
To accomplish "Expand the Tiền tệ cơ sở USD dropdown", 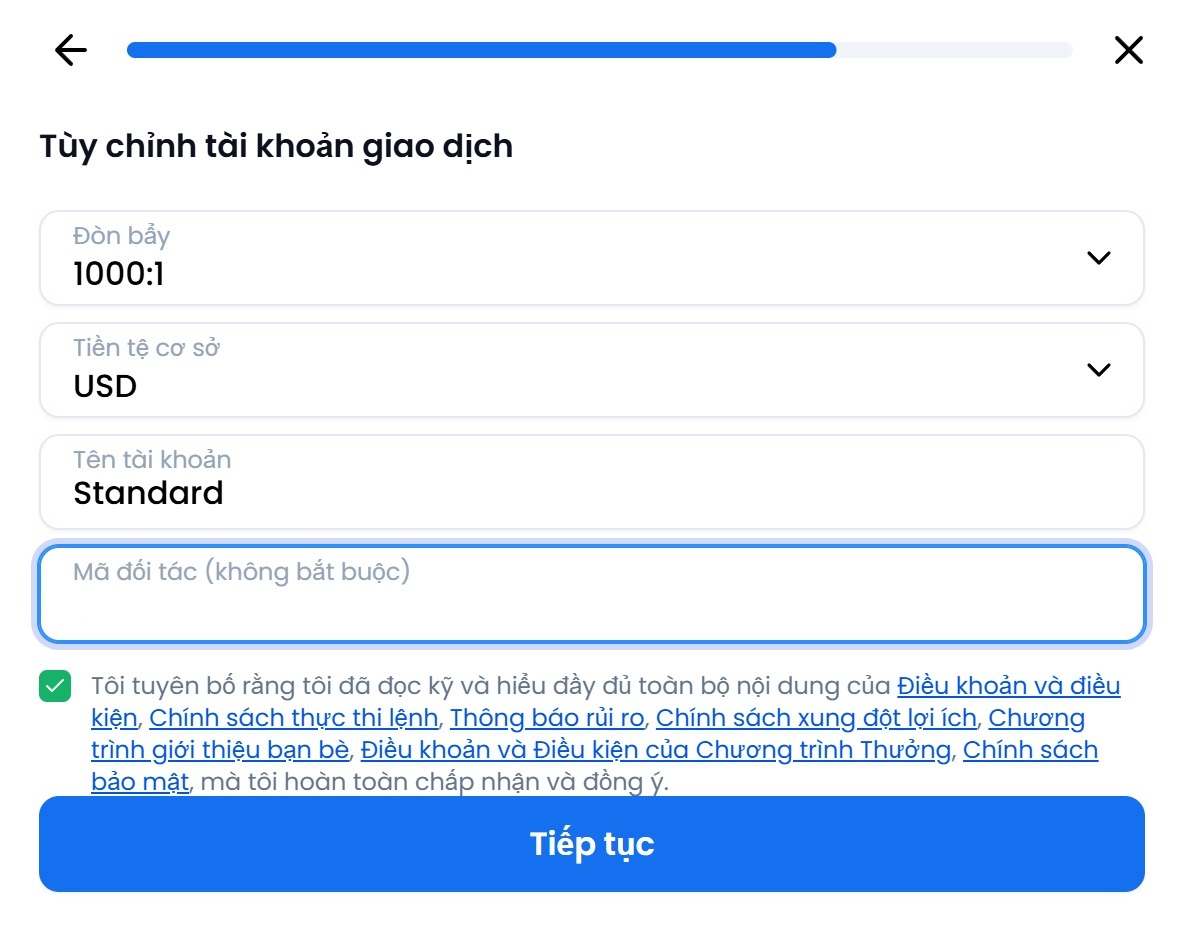I will click(590, 370).
